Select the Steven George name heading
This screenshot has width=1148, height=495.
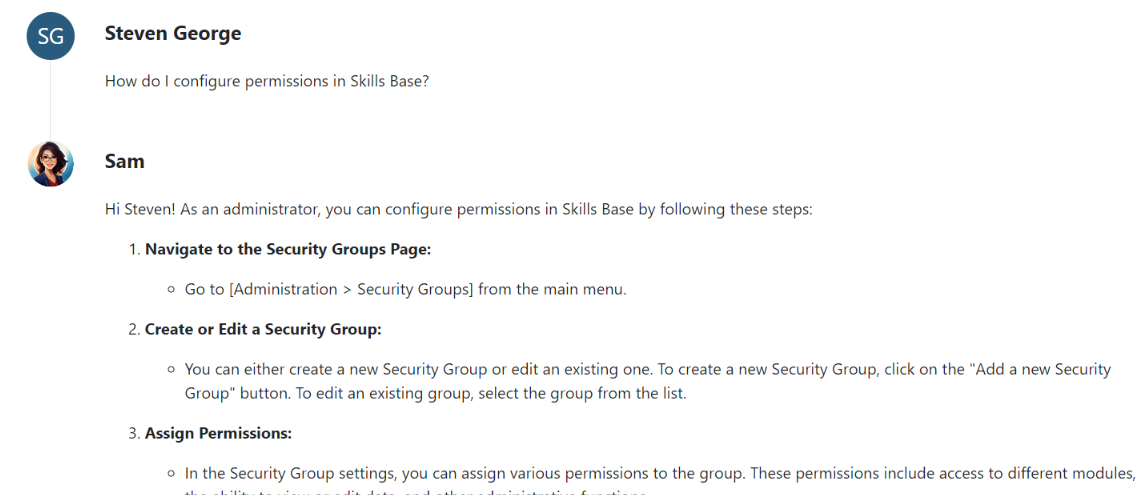click(x=173, y=33)
